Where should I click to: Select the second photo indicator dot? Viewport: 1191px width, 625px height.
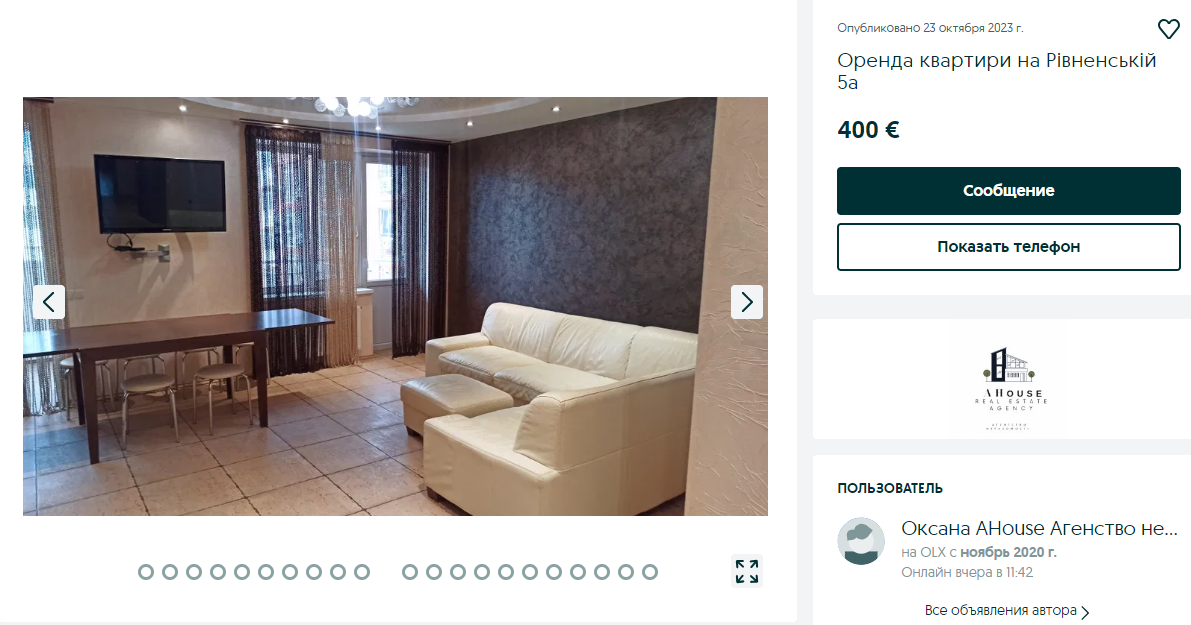170,572
